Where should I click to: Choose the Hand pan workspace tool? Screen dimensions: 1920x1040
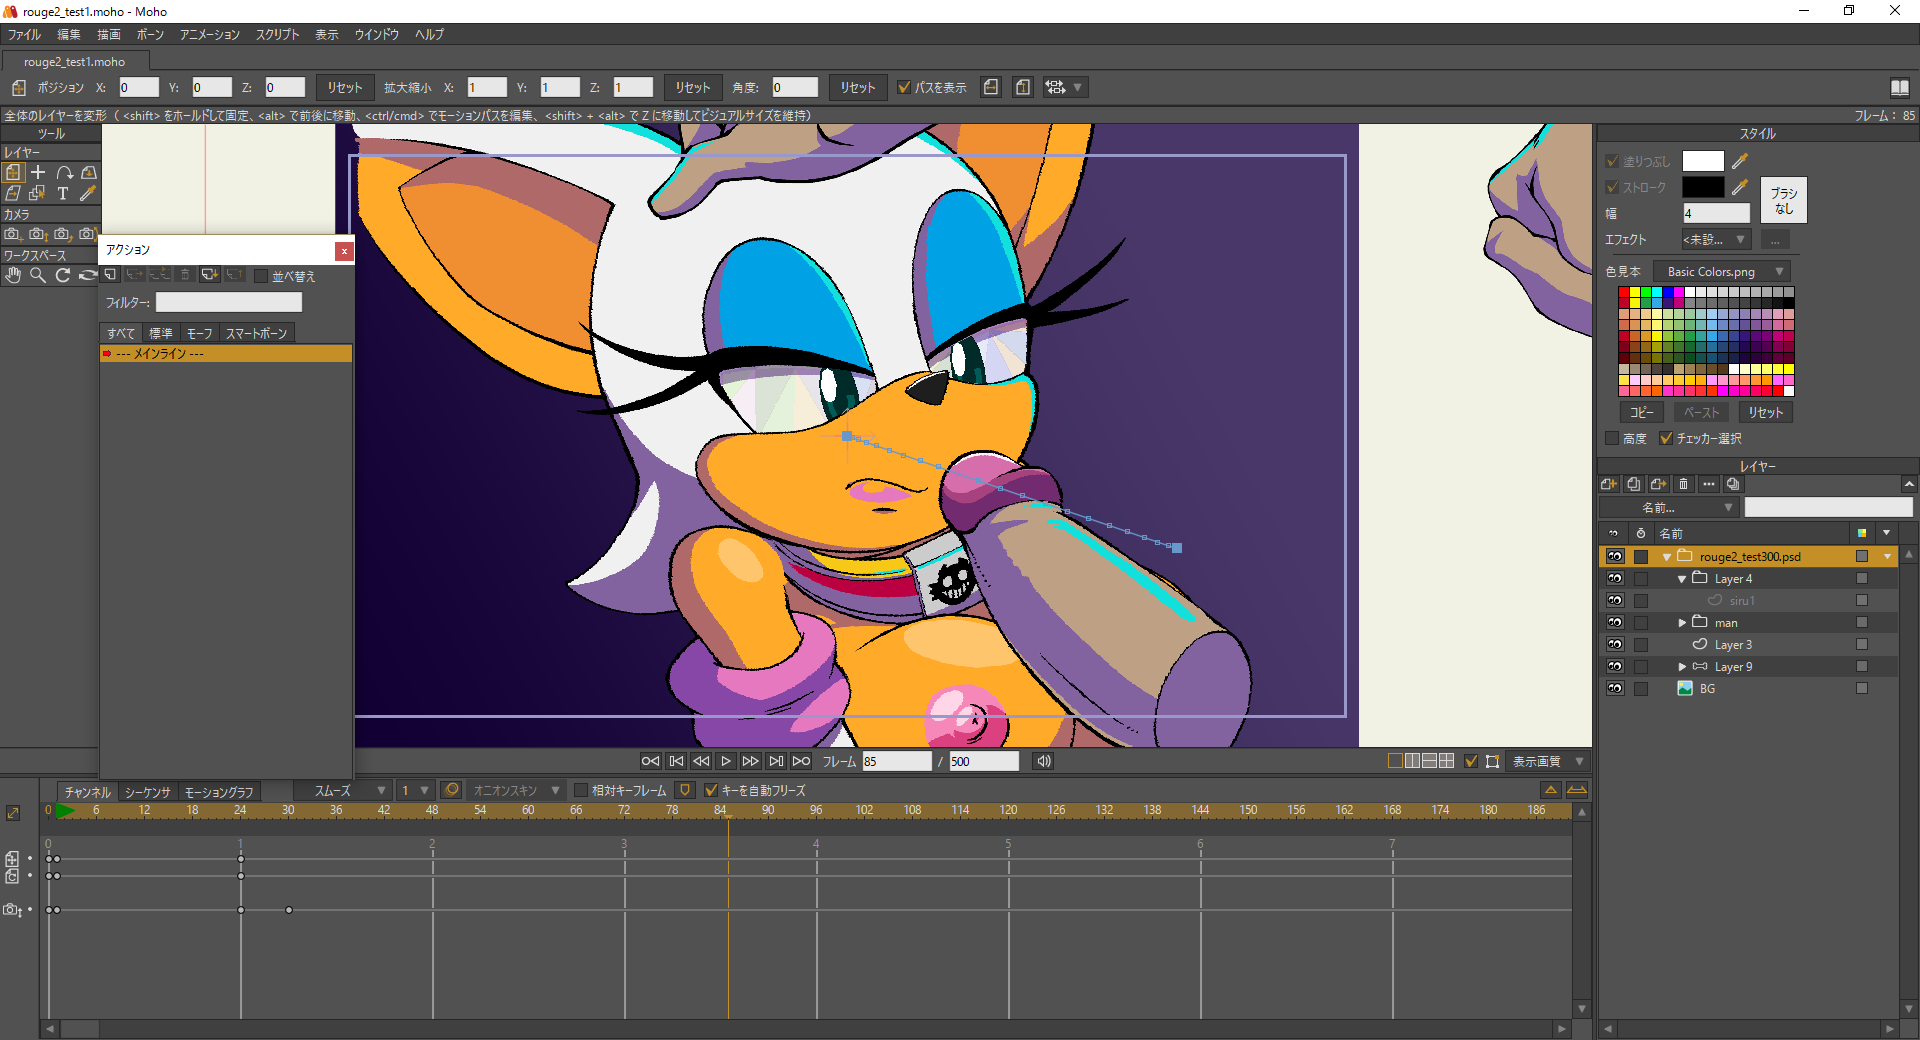13,276
